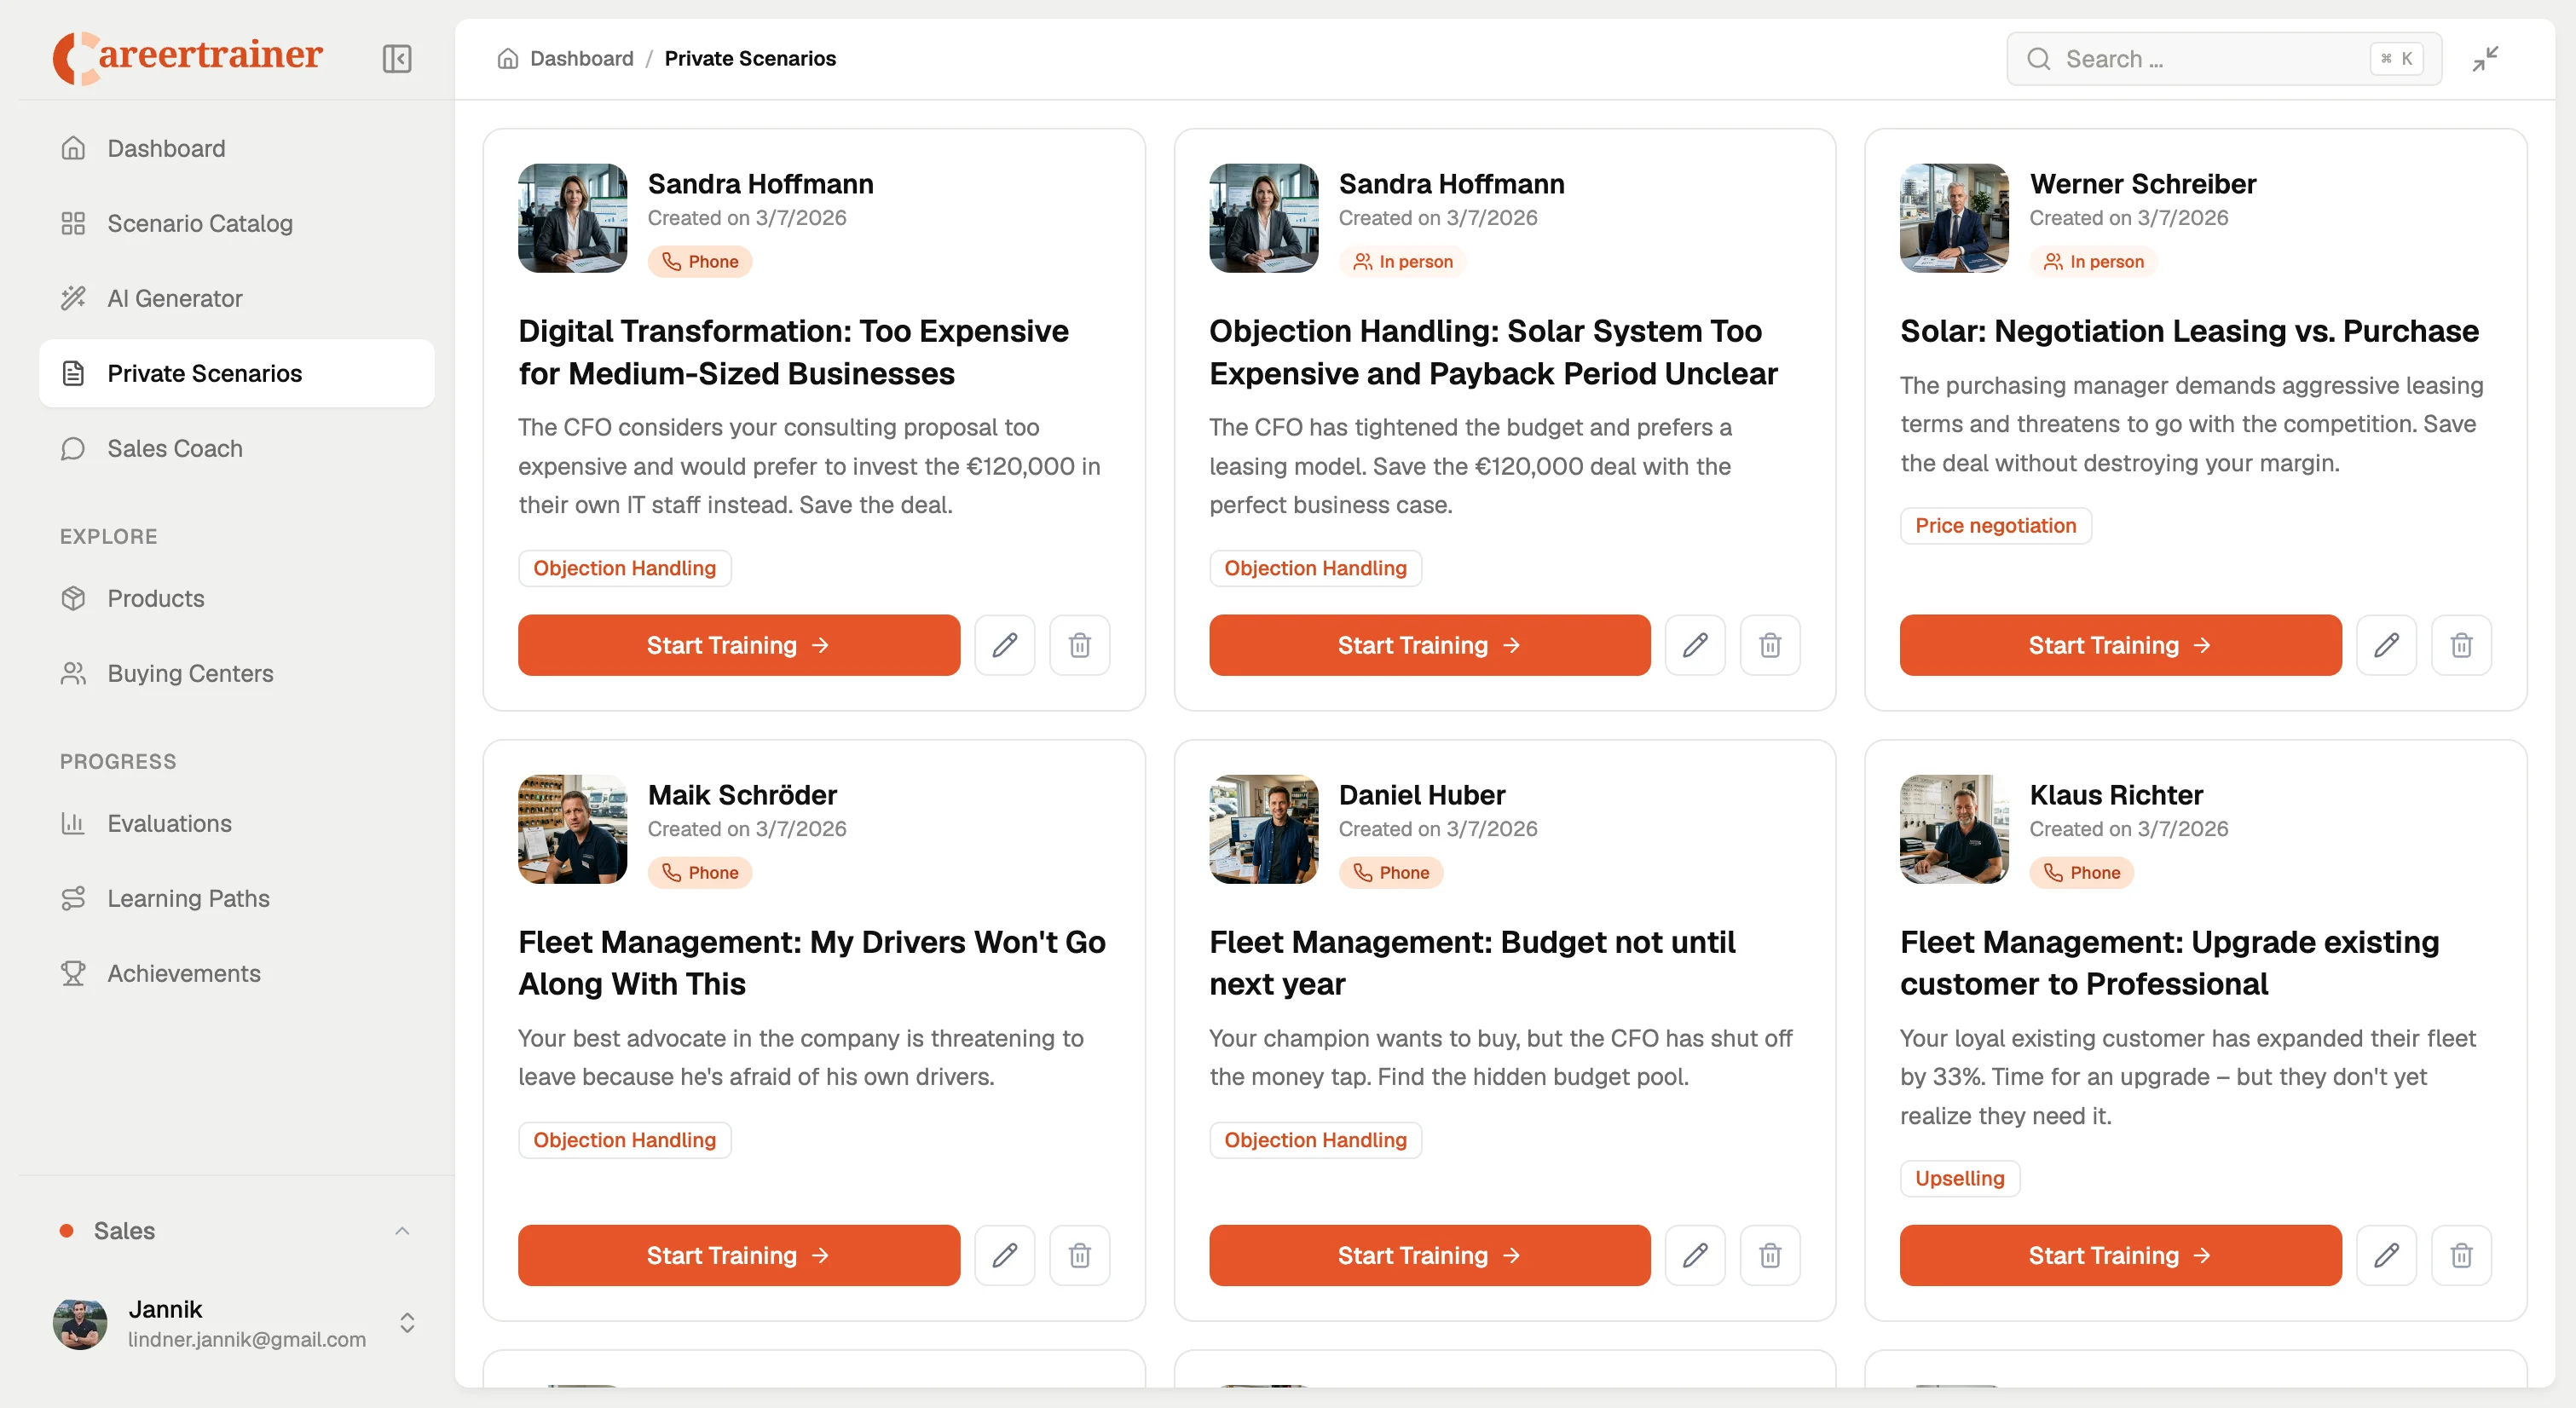
Task: Open Sales Coach in sidebar
Action: (x=236, y=448)
